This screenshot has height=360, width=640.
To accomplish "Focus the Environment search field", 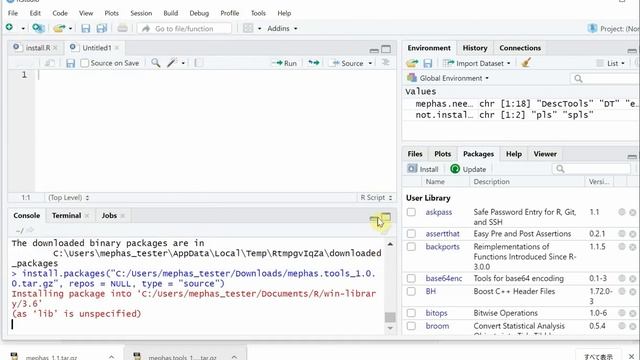I will [605, 78].
